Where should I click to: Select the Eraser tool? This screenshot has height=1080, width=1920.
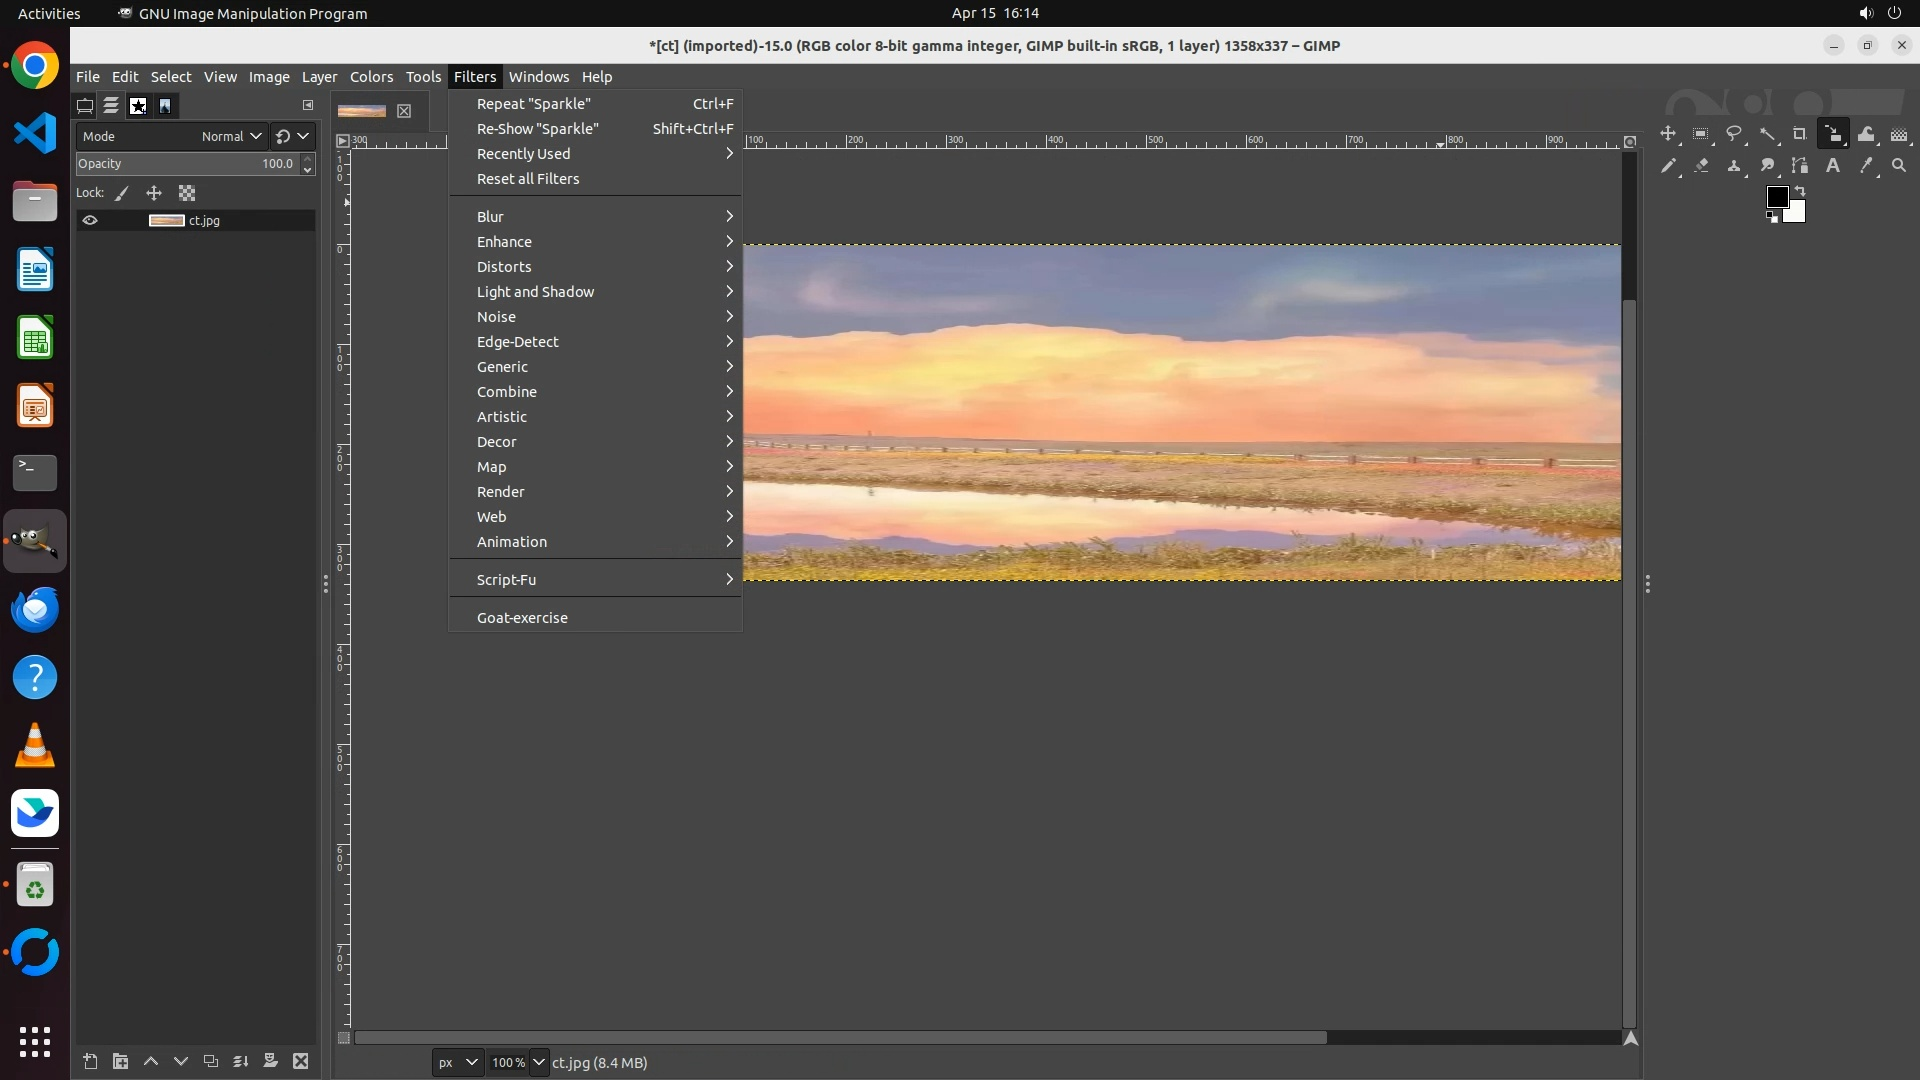point(1701,166)
